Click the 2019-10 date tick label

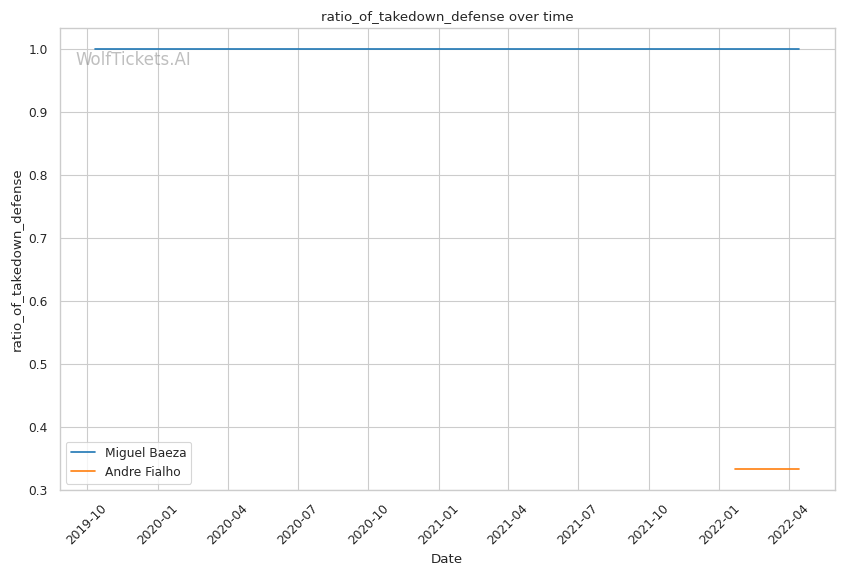87,522
